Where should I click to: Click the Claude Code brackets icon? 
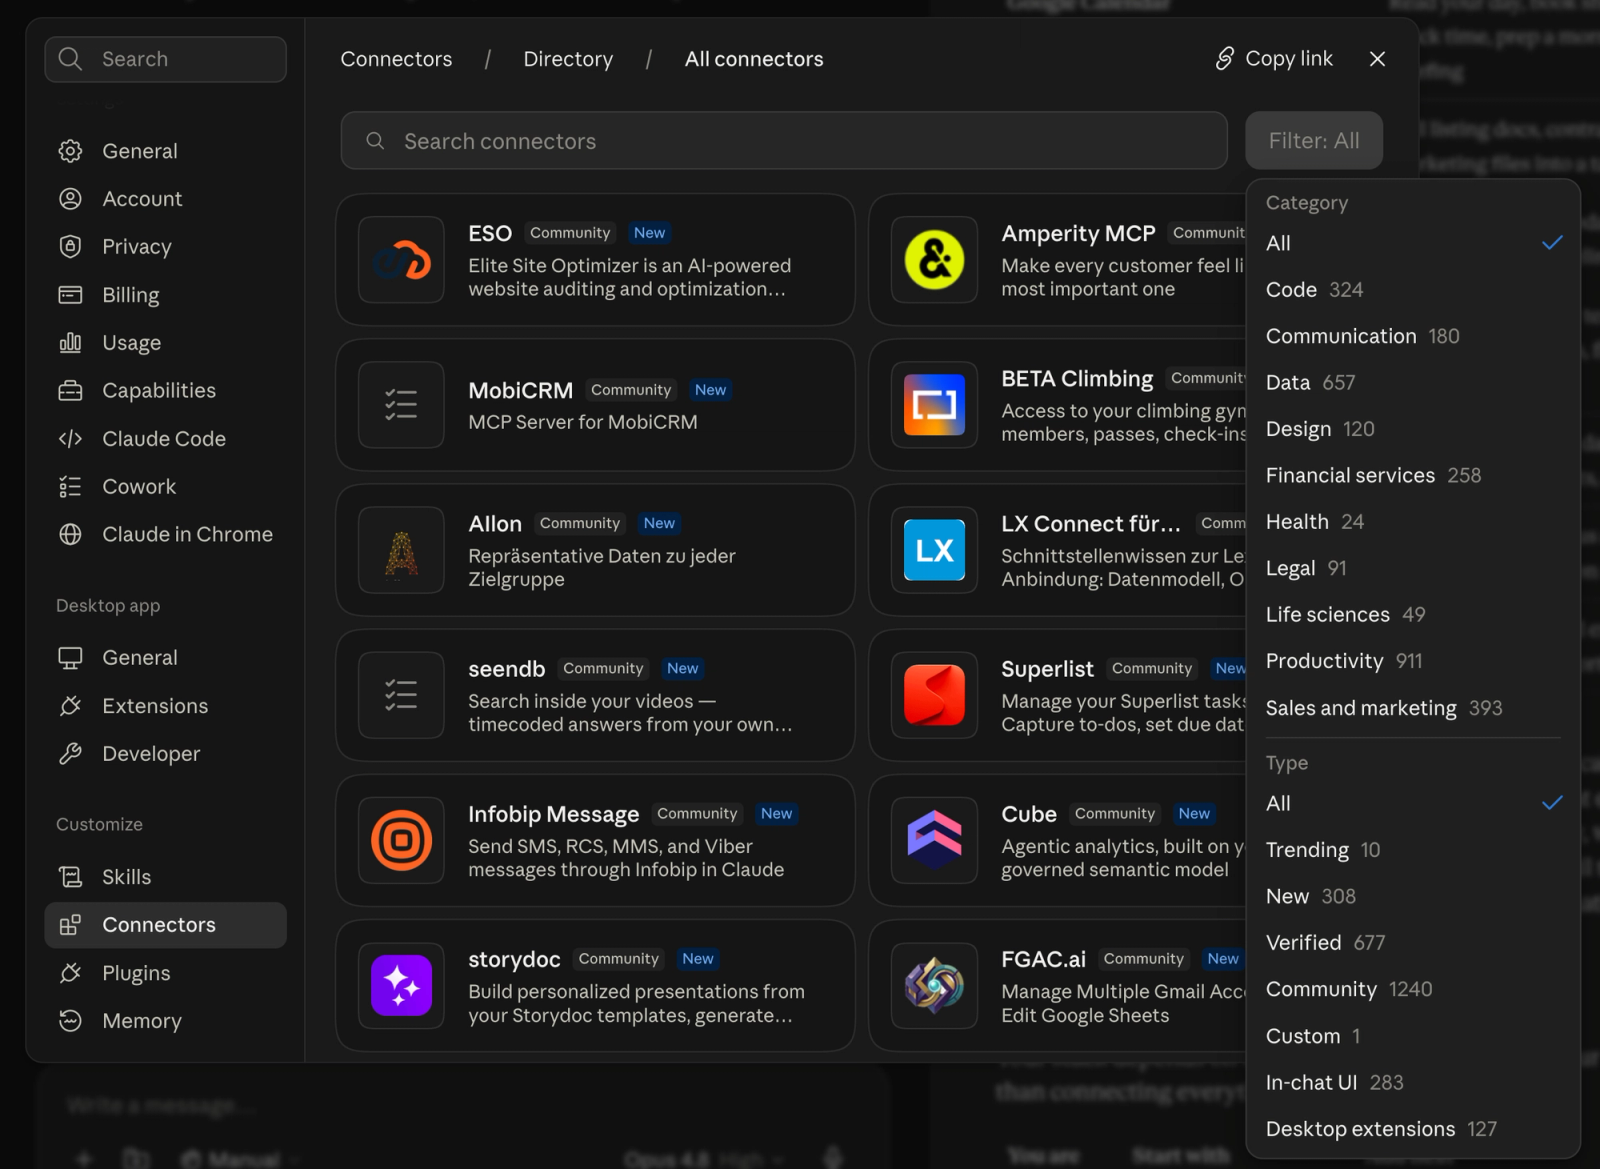pos(70,439)
